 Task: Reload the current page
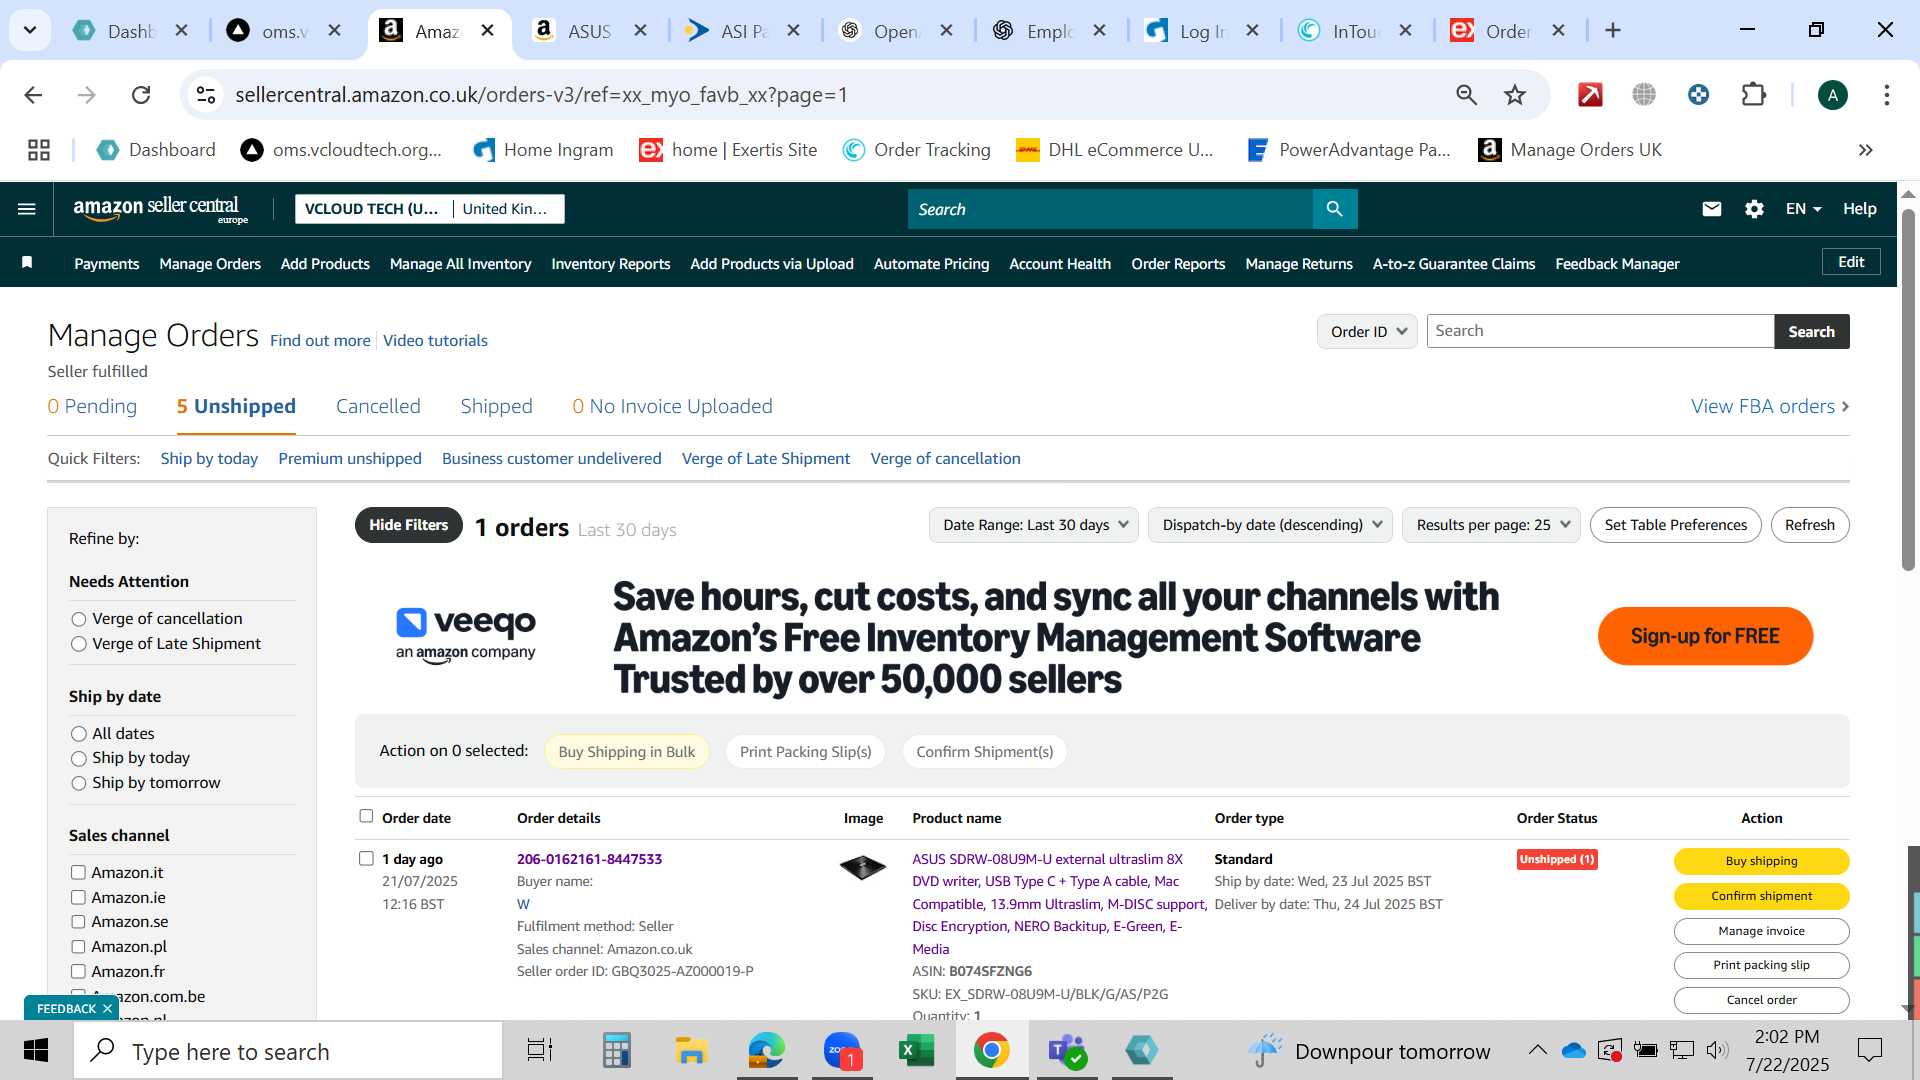[141, 95]
